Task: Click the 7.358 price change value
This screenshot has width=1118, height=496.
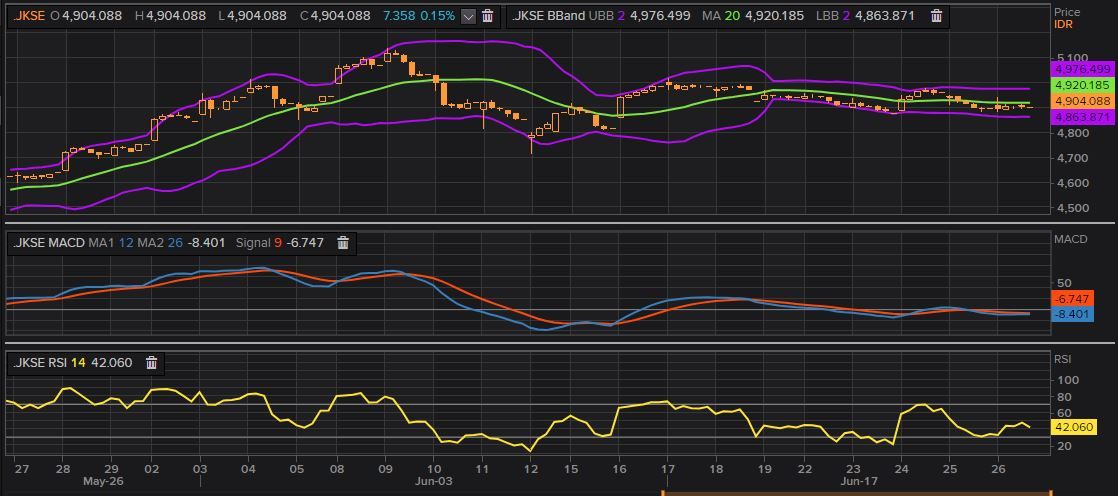Action: click(x=399, y=16)
